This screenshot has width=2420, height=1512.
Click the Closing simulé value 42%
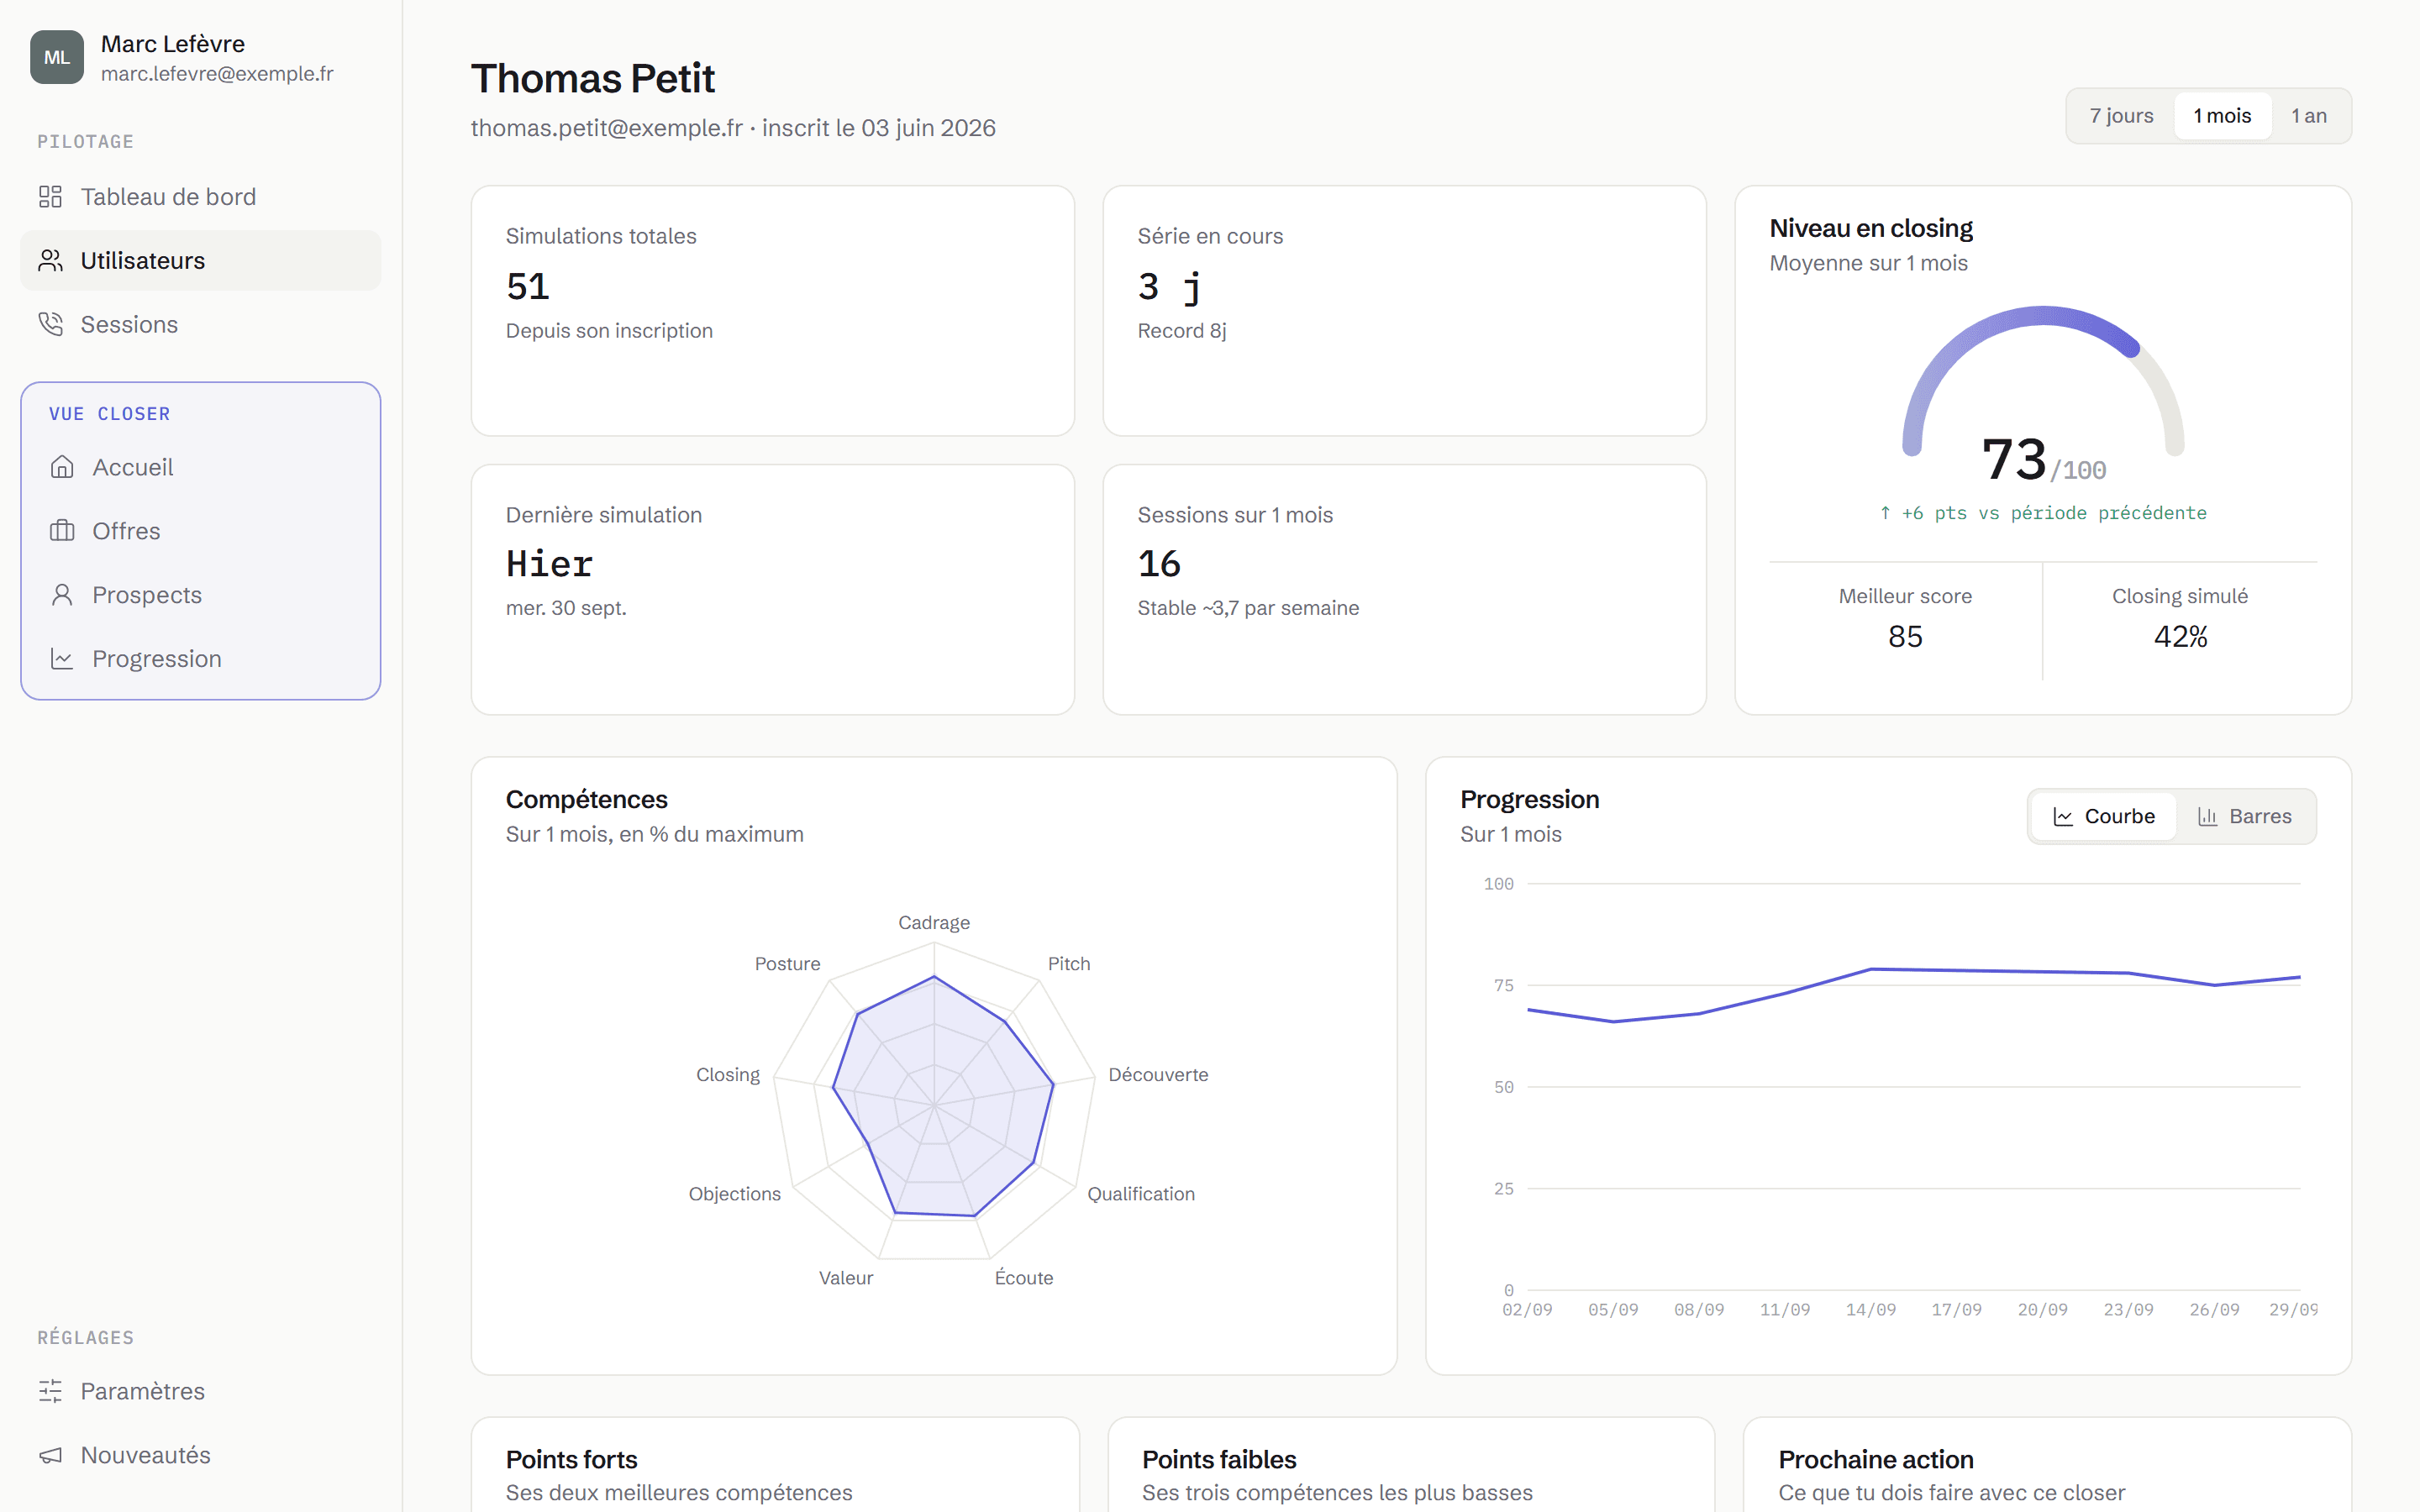tap(2180, 637)
